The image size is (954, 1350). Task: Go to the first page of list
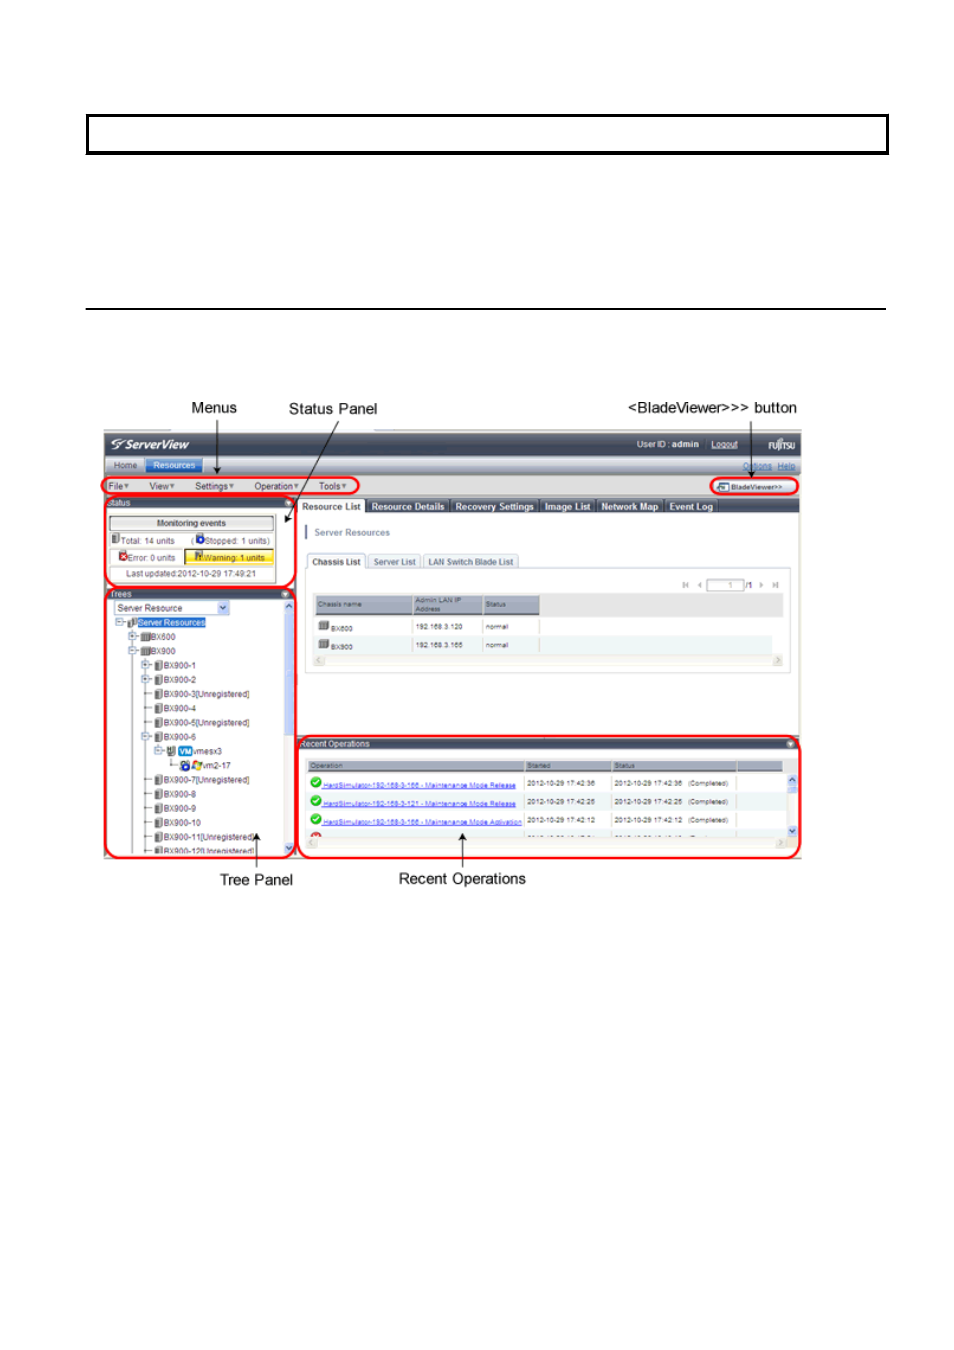point(685,585)
